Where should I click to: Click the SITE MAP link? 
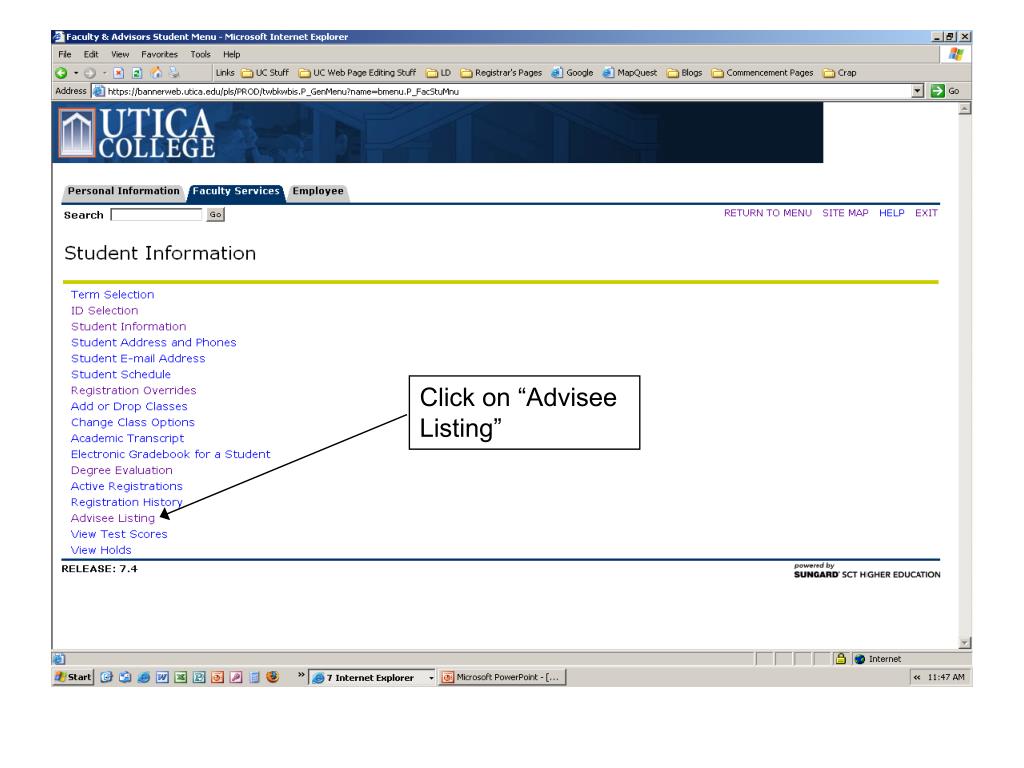pos(845,213)
